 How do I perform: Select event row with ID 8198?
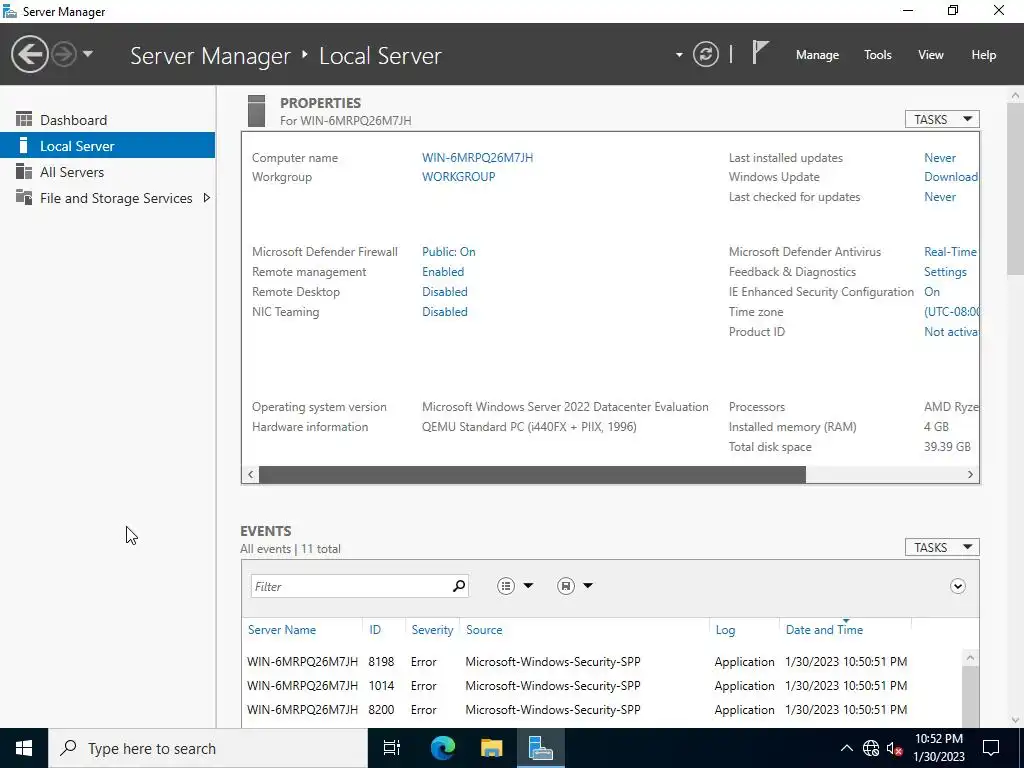(602, 662)
